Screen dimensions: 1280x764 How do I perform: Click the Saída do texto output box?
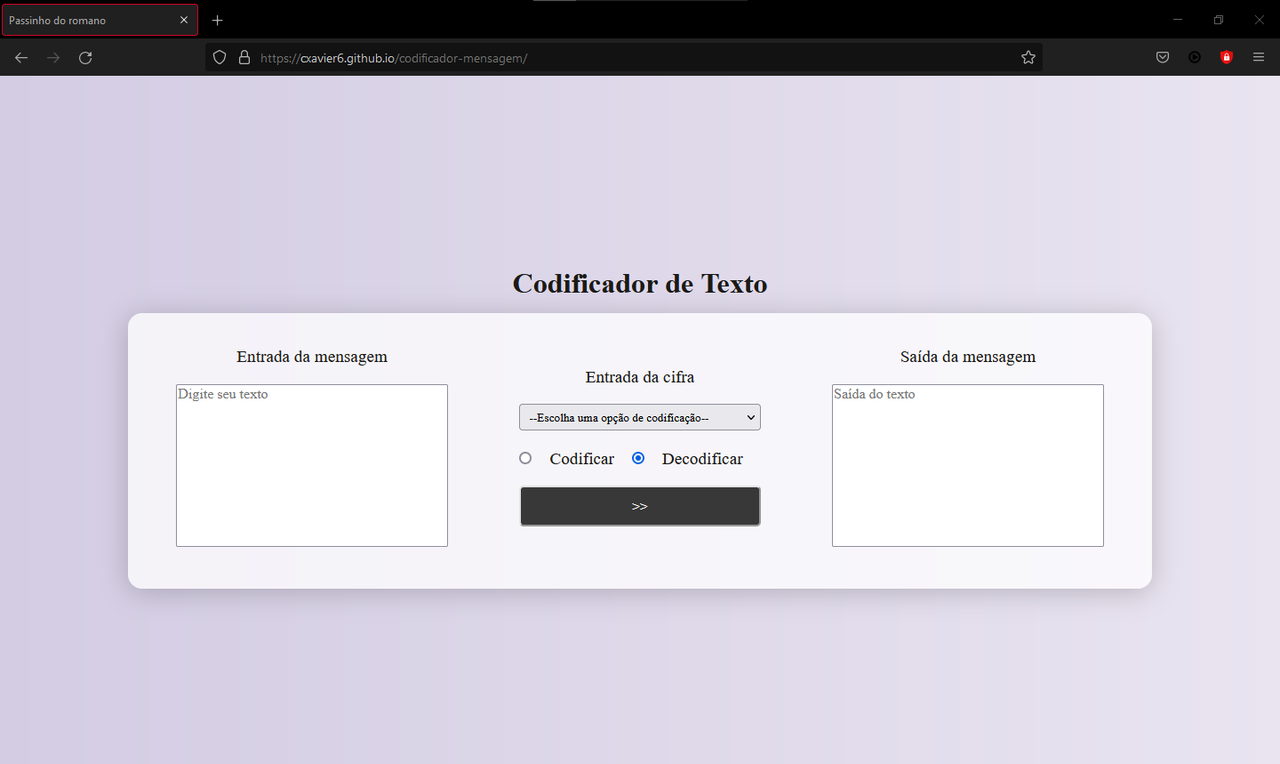pyautogui.click(x=967, y=465)
